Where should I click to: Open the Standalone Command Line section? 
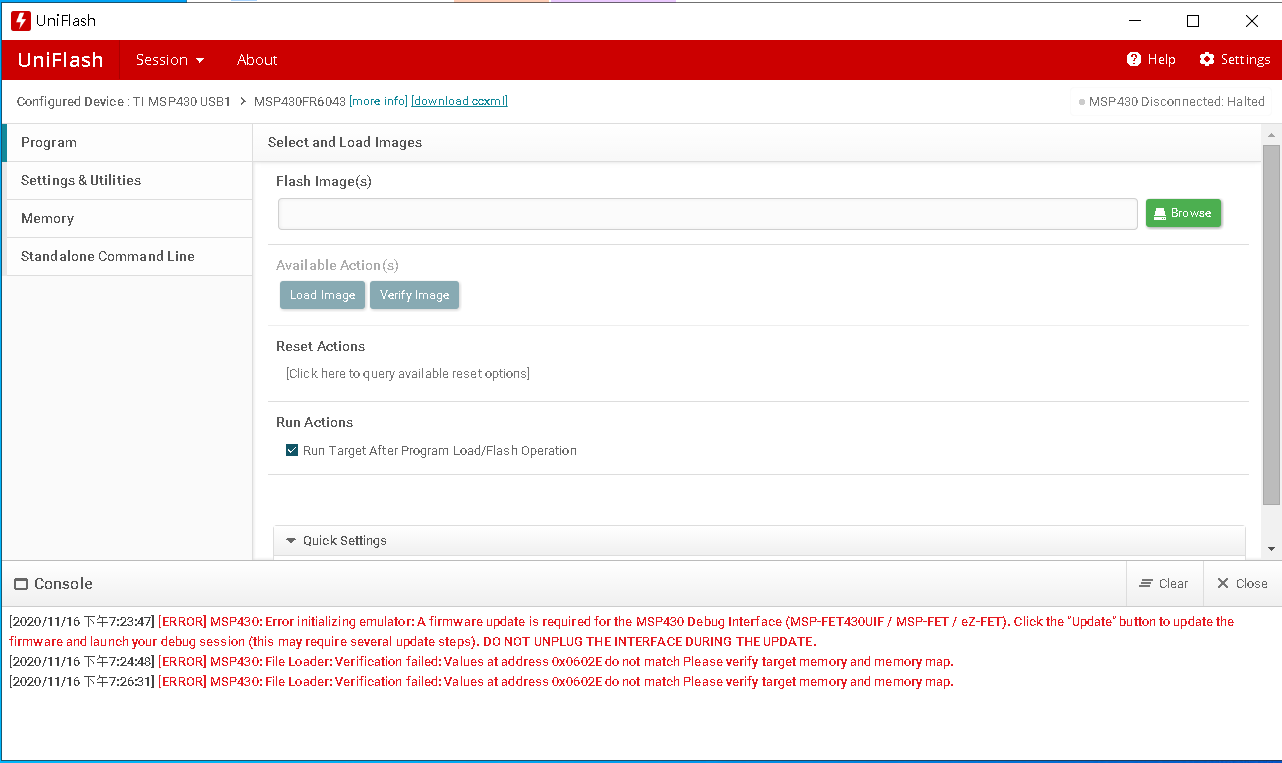pyautogui.click(x=129, y=257)
